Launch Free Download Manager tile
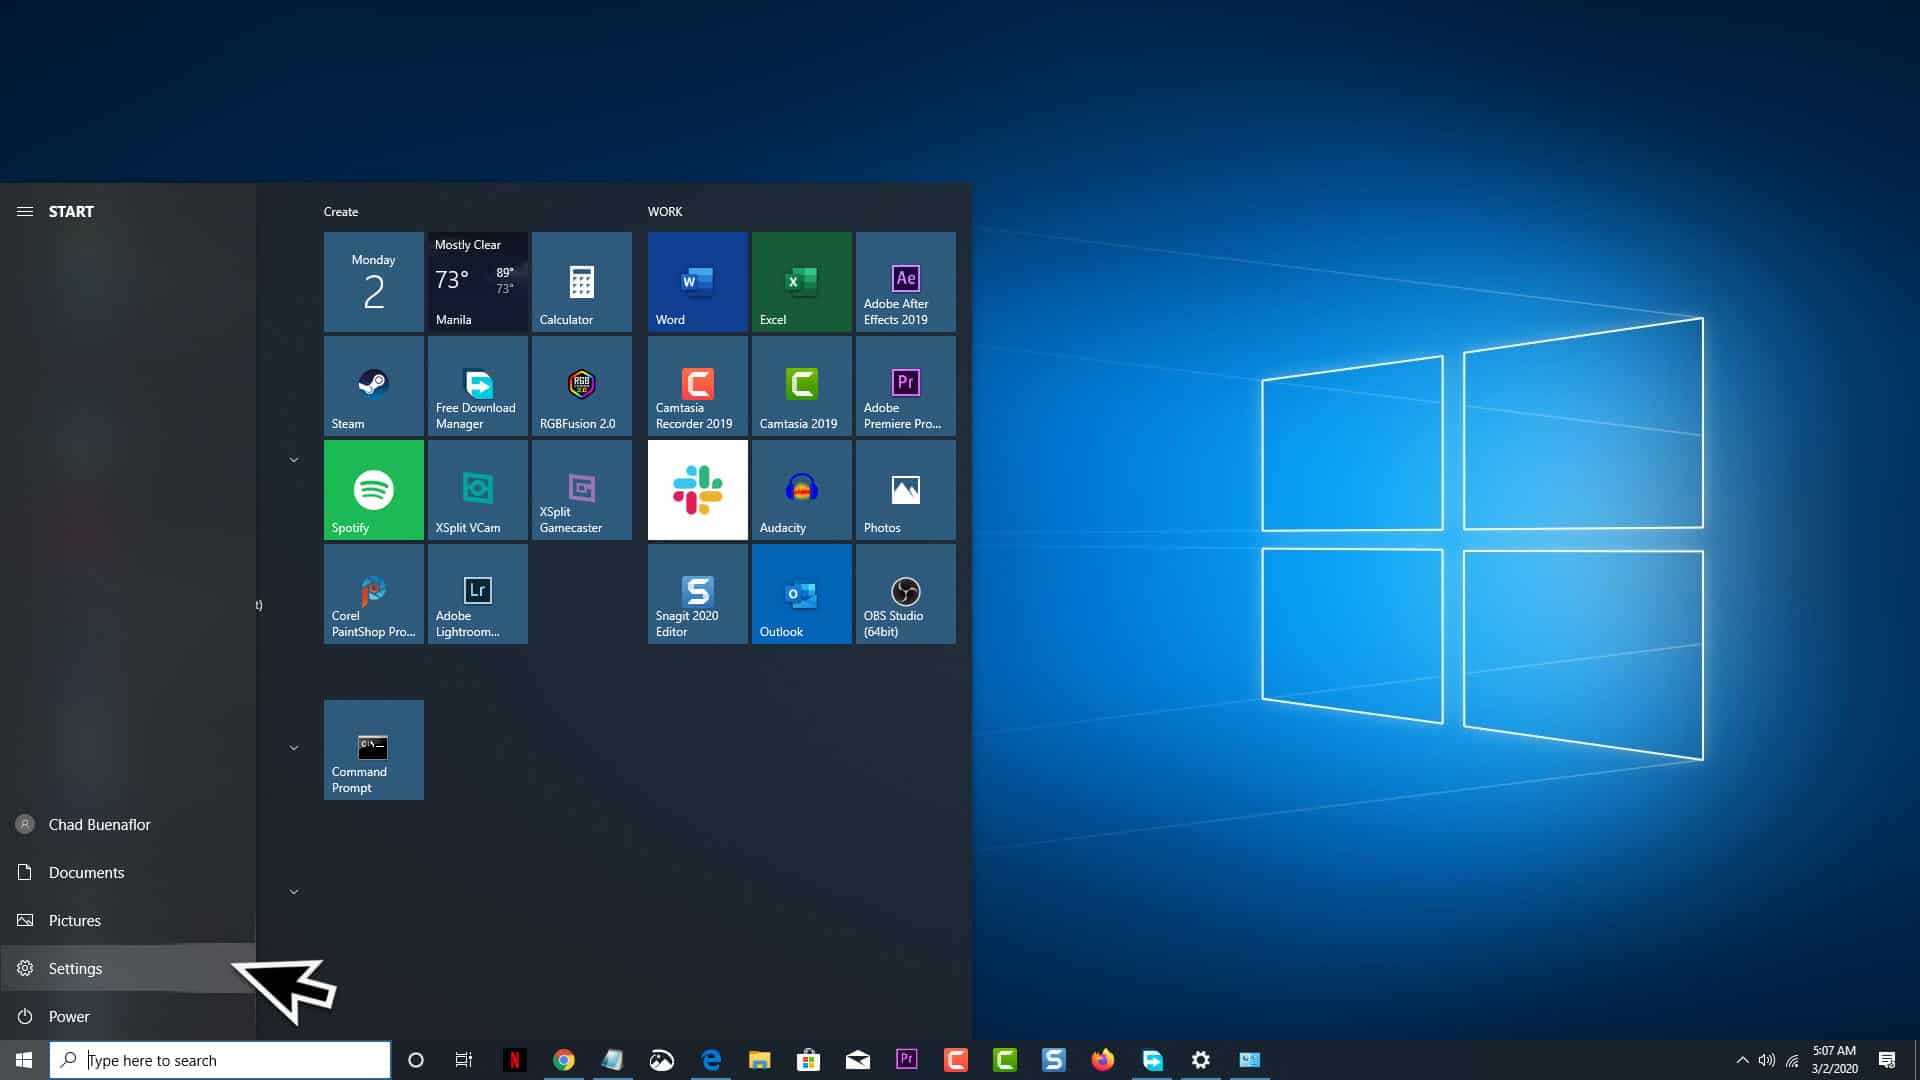This screenshot has height=1080, width=1920. [x=477, y=386]
